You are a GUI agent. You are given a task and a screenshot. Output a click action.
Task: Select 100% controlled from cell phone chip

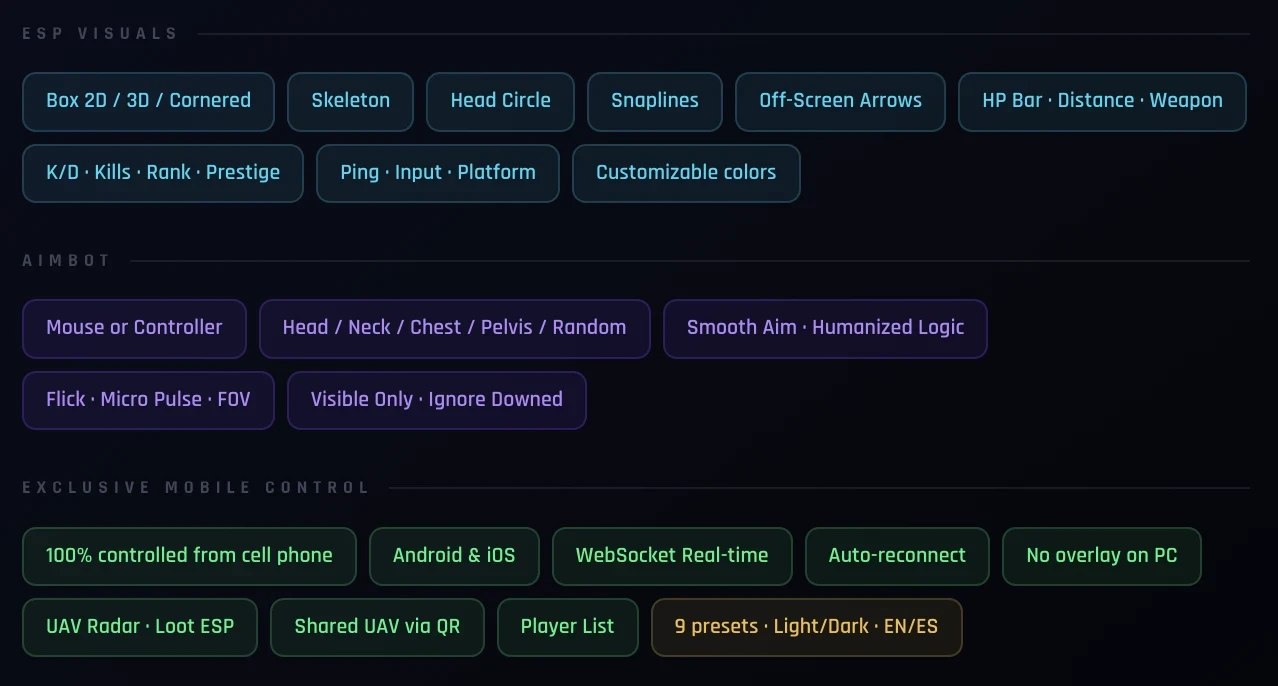point(189,556)
